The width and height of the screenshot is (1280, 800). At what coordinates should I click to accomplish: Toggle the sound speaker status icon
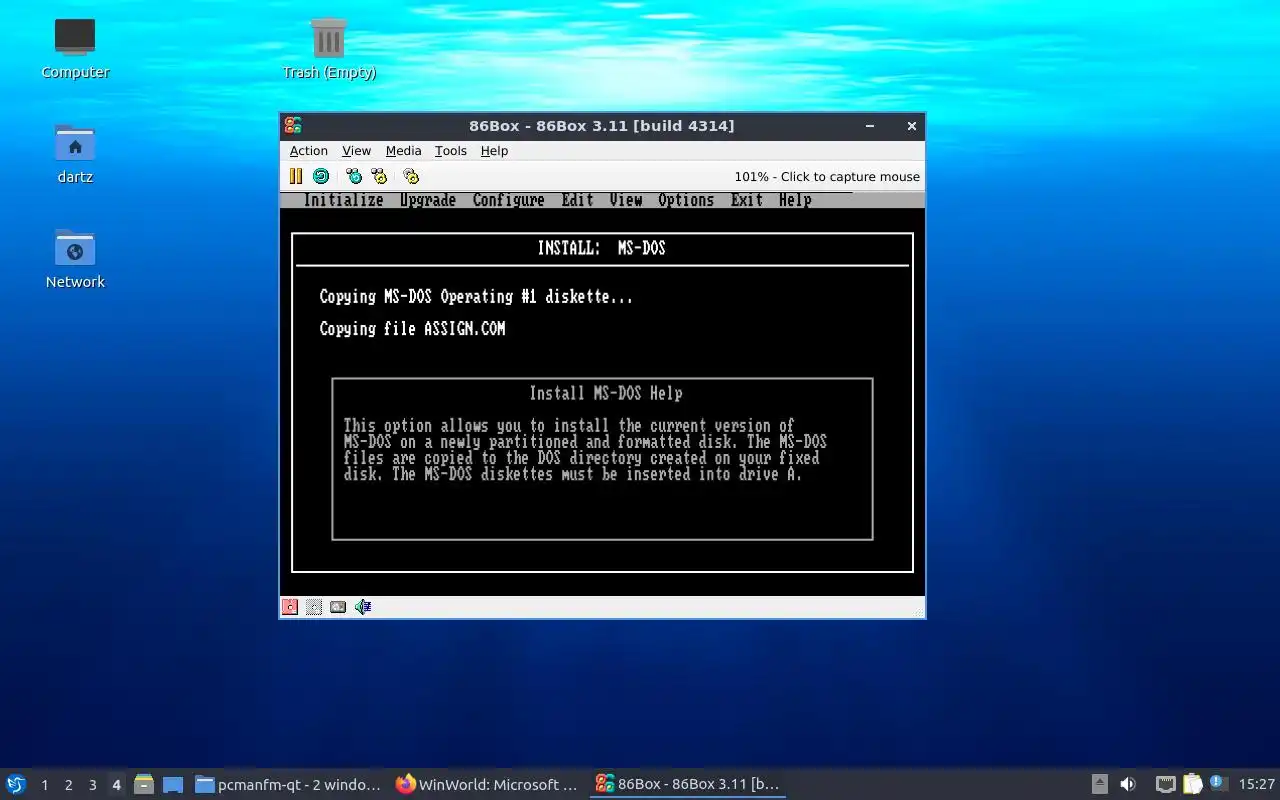[363, 607]
